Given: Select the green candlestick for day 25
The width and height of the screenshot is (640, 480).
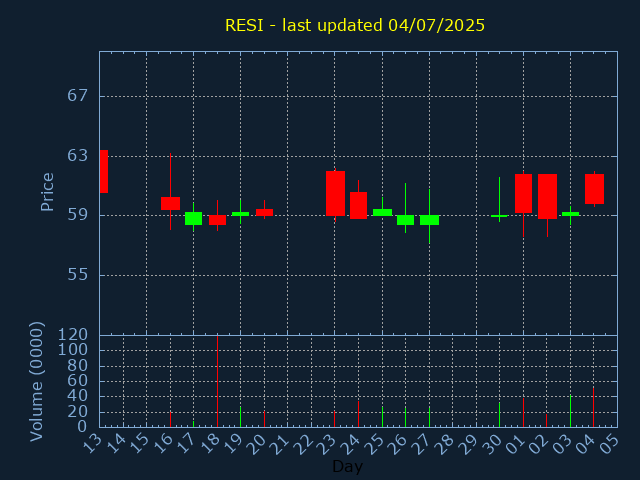Looking at the screenshot, I should (x=382, y=212).
